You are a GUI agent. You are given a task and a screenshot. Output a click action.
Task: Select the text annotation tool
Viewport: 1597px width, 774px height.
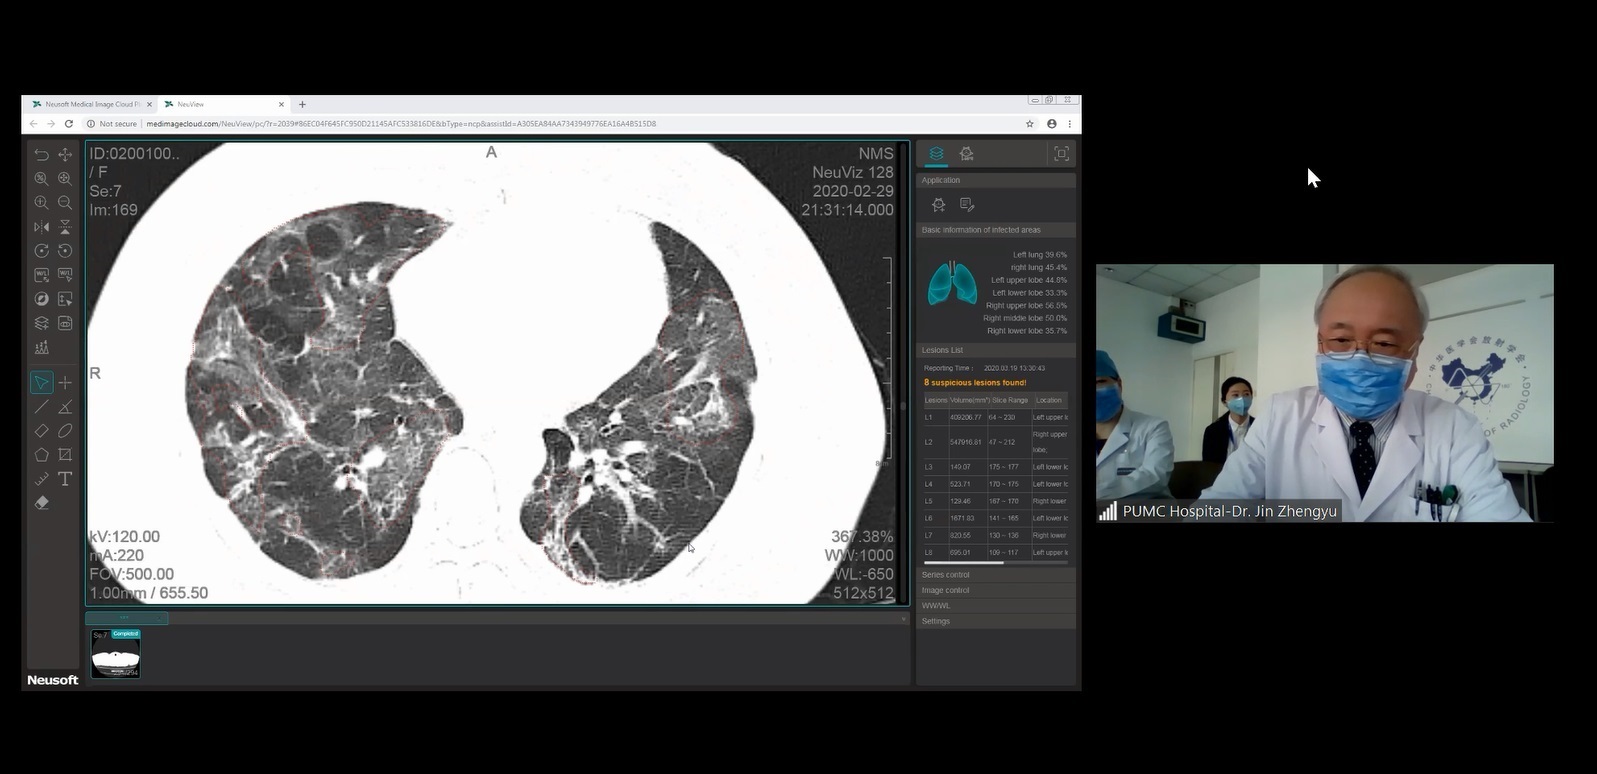click(x=65, y=479)
